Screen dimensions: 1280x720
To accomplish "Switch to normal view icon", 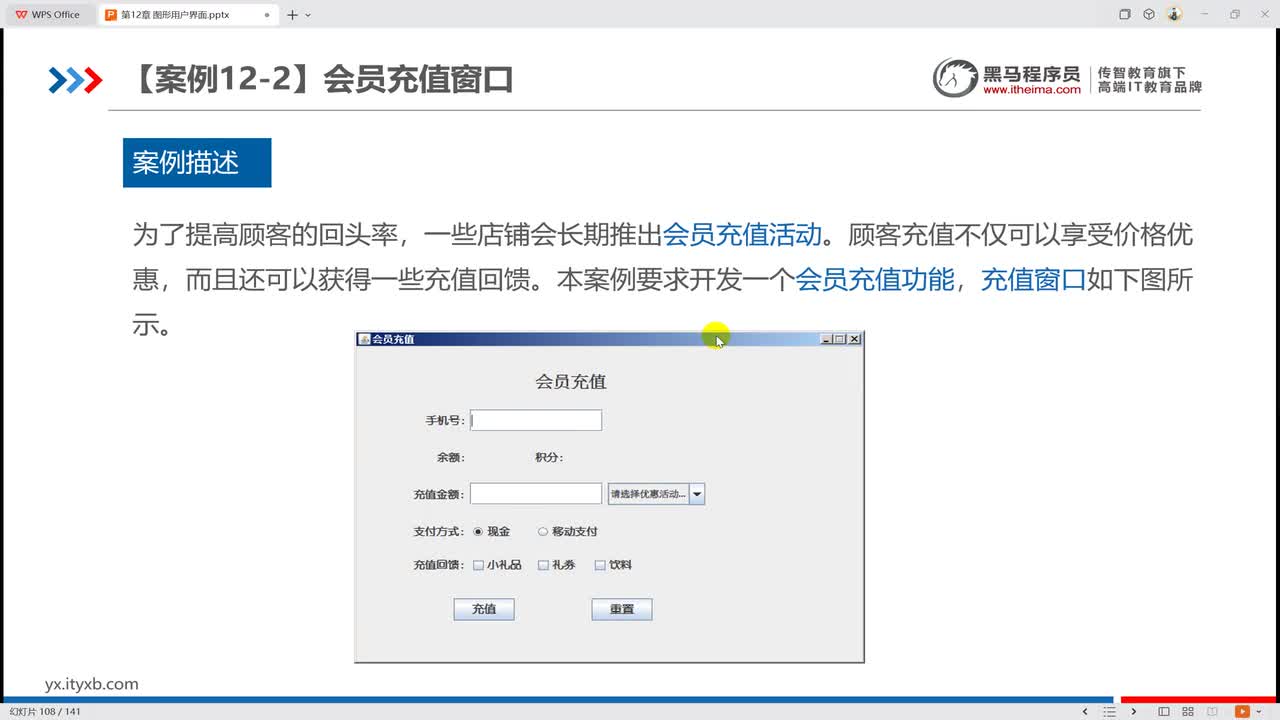I will pos(1164,711).
